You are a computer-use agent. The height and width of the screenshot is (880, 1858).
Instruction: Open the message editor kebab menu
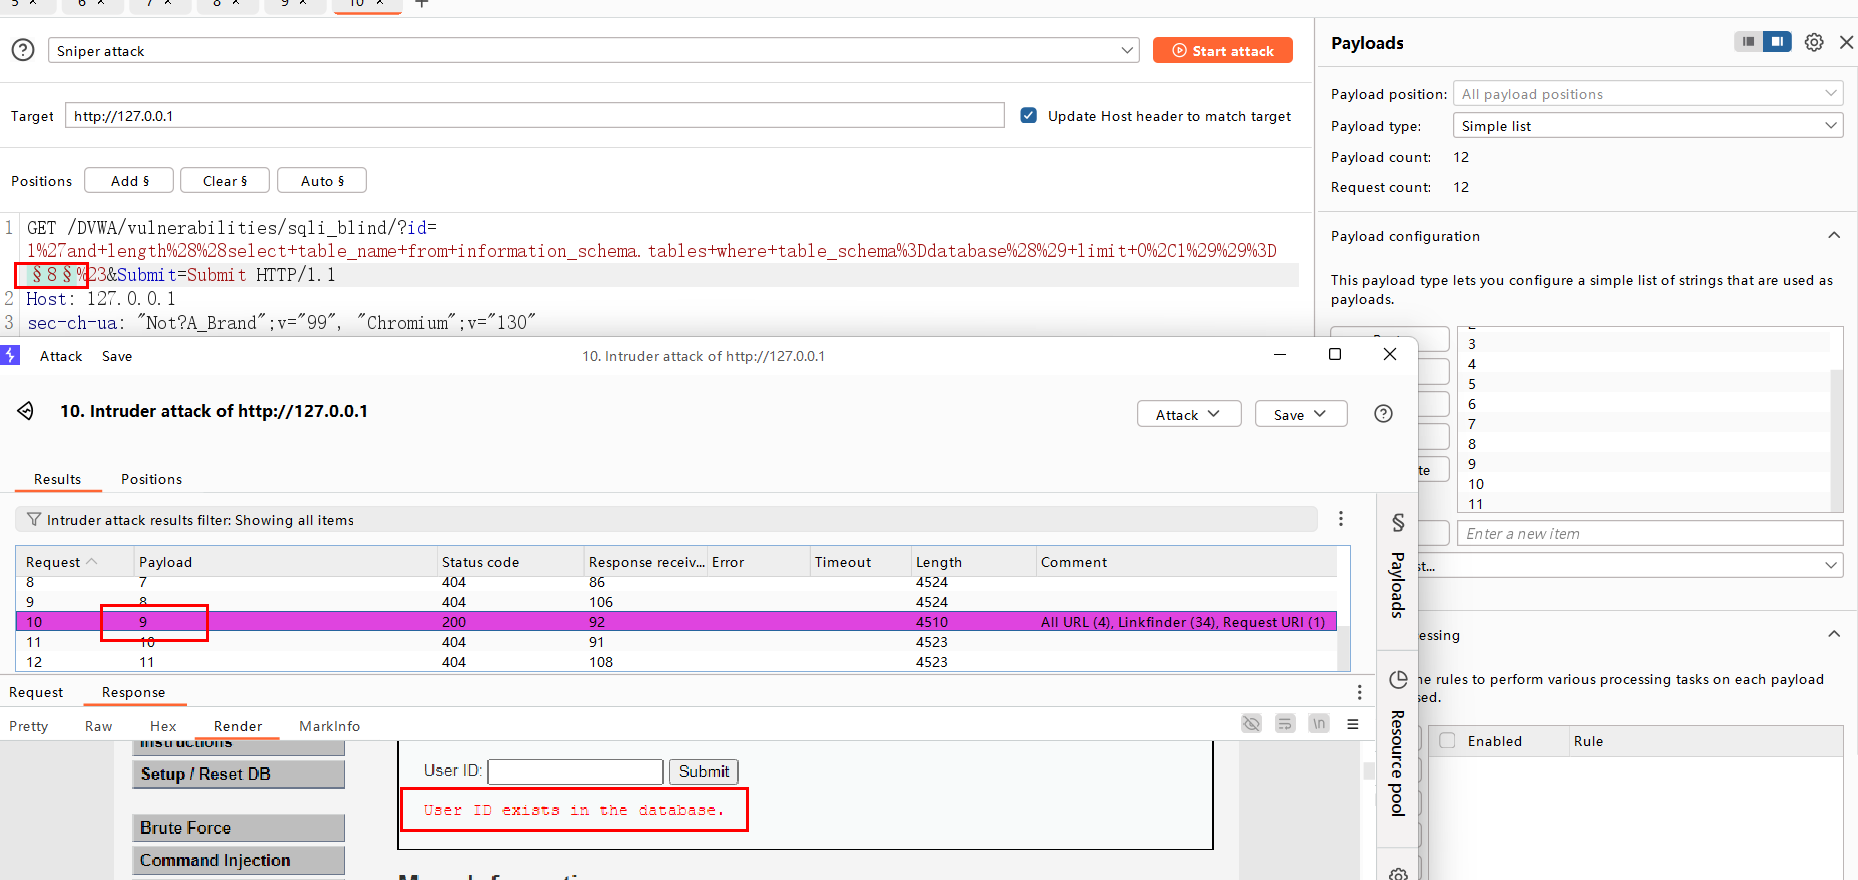pyautogui.click(x=1359, y=692)
